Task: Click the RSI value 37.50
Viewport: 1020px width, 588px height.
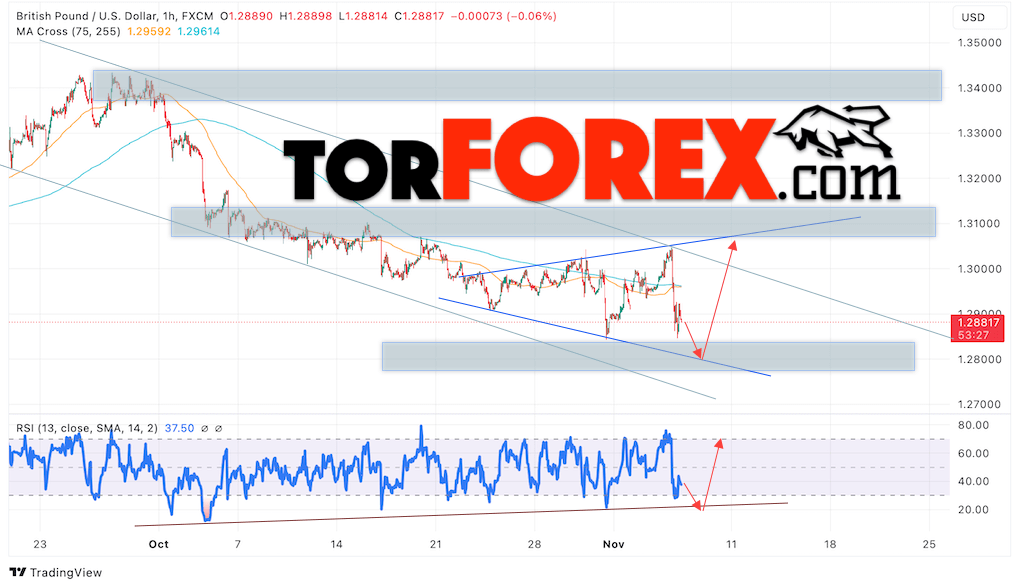Action: click(x=180, y=429)
